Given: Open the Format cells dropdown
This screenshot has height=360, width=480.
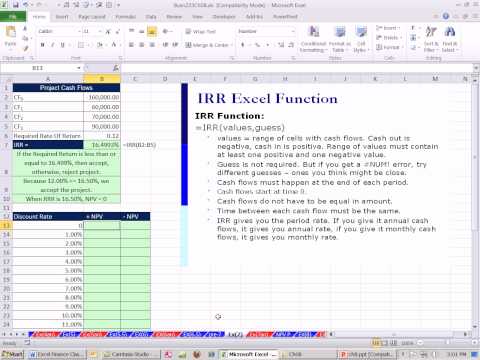Looking at the screenshot, I should tap(389, 47).
